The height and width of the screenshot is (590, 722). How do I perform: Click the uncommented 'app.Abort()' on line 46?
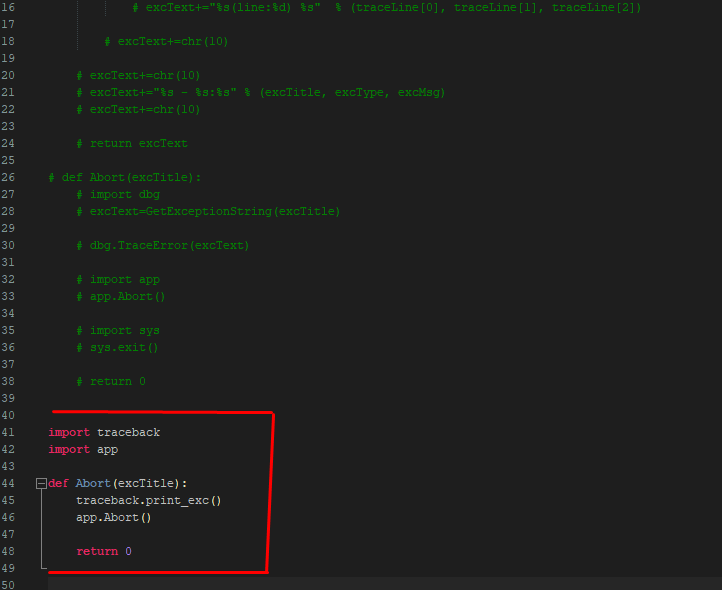(113, 517)
